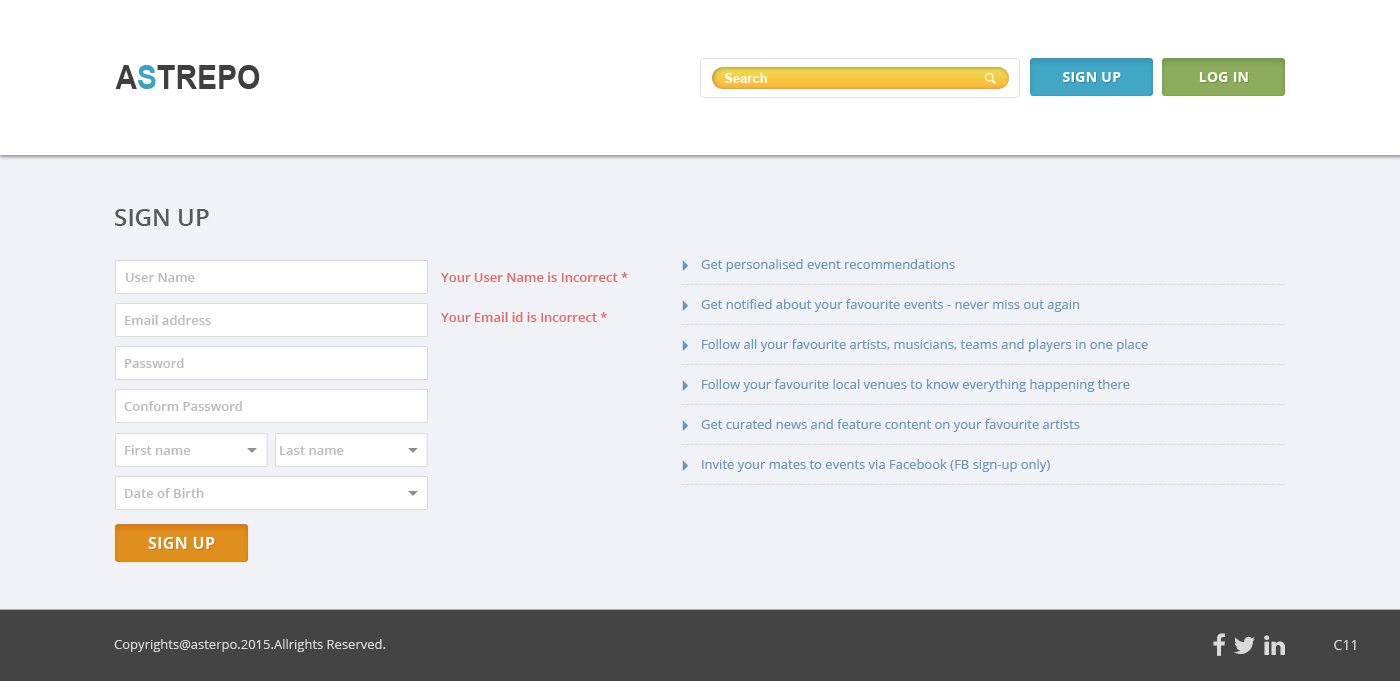Submit the orange SIGN UP form button
This screenshot has height=681, width=1400.
(x=181, y=543)
